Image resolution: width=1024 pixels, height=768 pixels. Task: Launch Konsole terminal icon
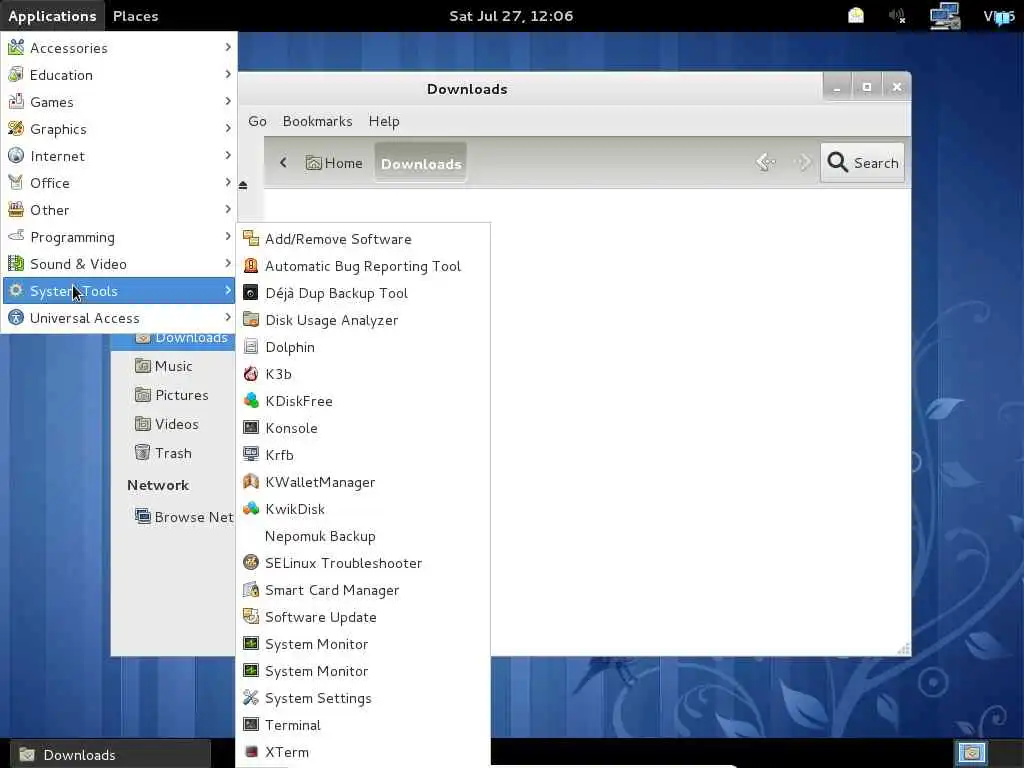(x=251, y=428)
